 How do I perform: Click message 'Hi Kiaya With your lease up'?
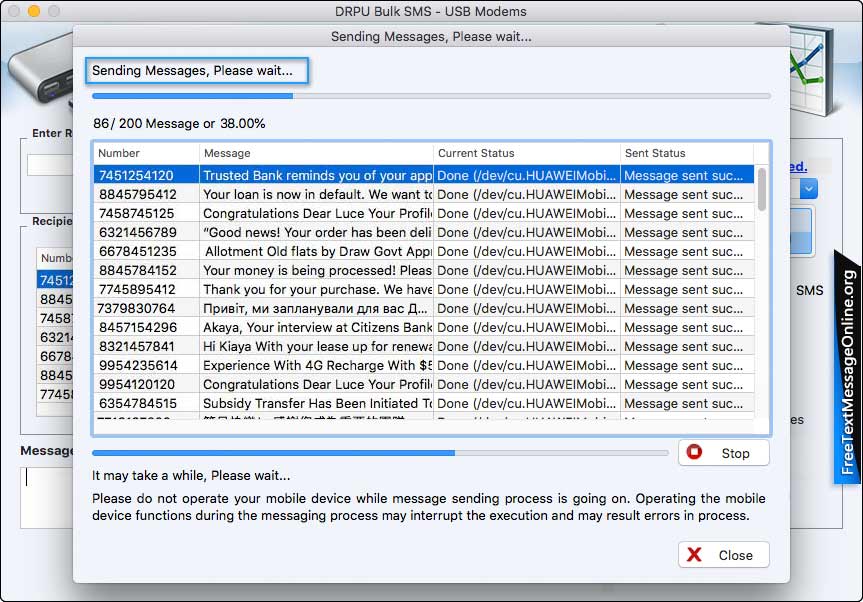click(317, 346)
